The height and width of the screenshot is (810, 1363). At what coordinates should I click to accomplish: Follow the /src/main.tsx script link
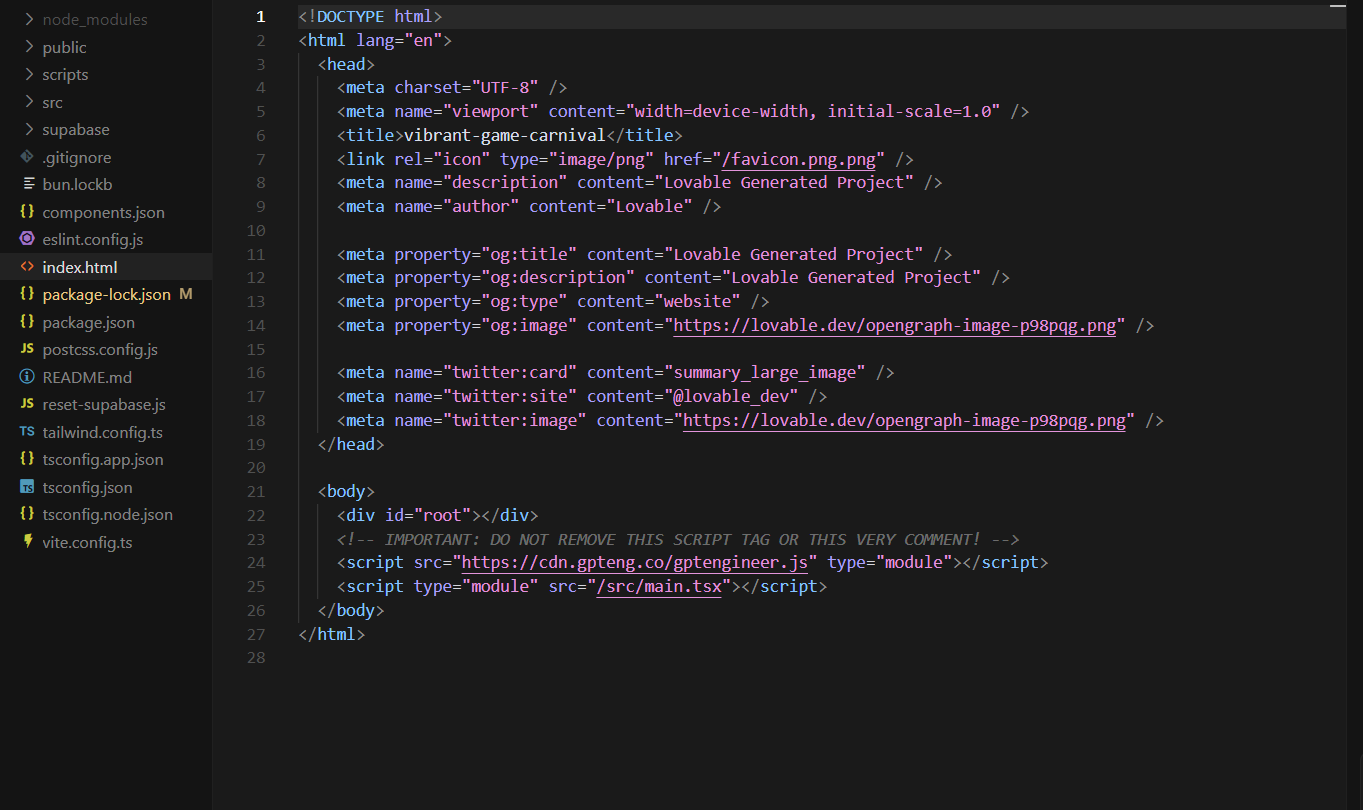point(659,586)
